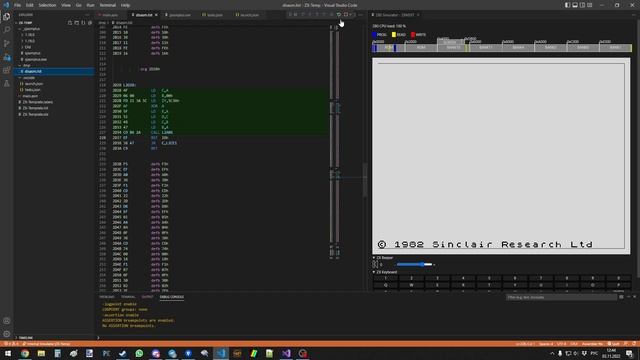
Task: Switch to the launch.json editor tab
Action: (249, 15)
